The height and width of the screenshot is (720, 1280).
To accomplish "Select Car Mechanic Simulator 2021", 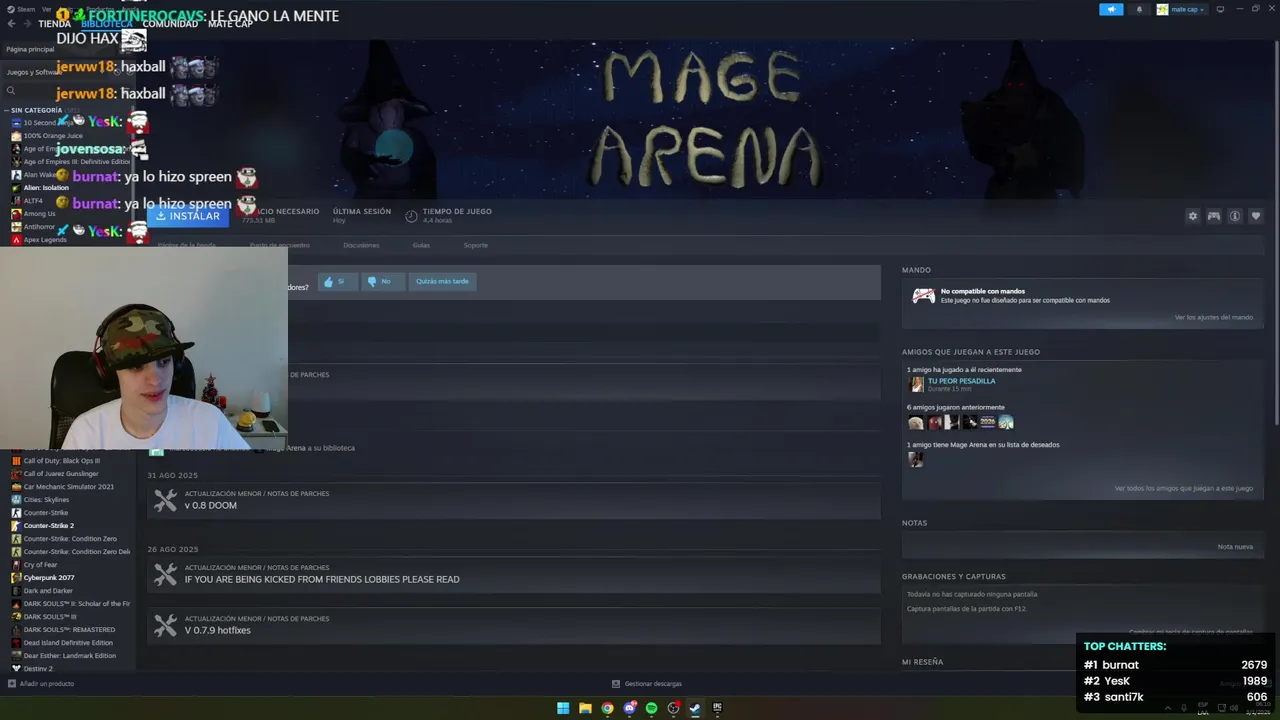I will pos(68,487).
